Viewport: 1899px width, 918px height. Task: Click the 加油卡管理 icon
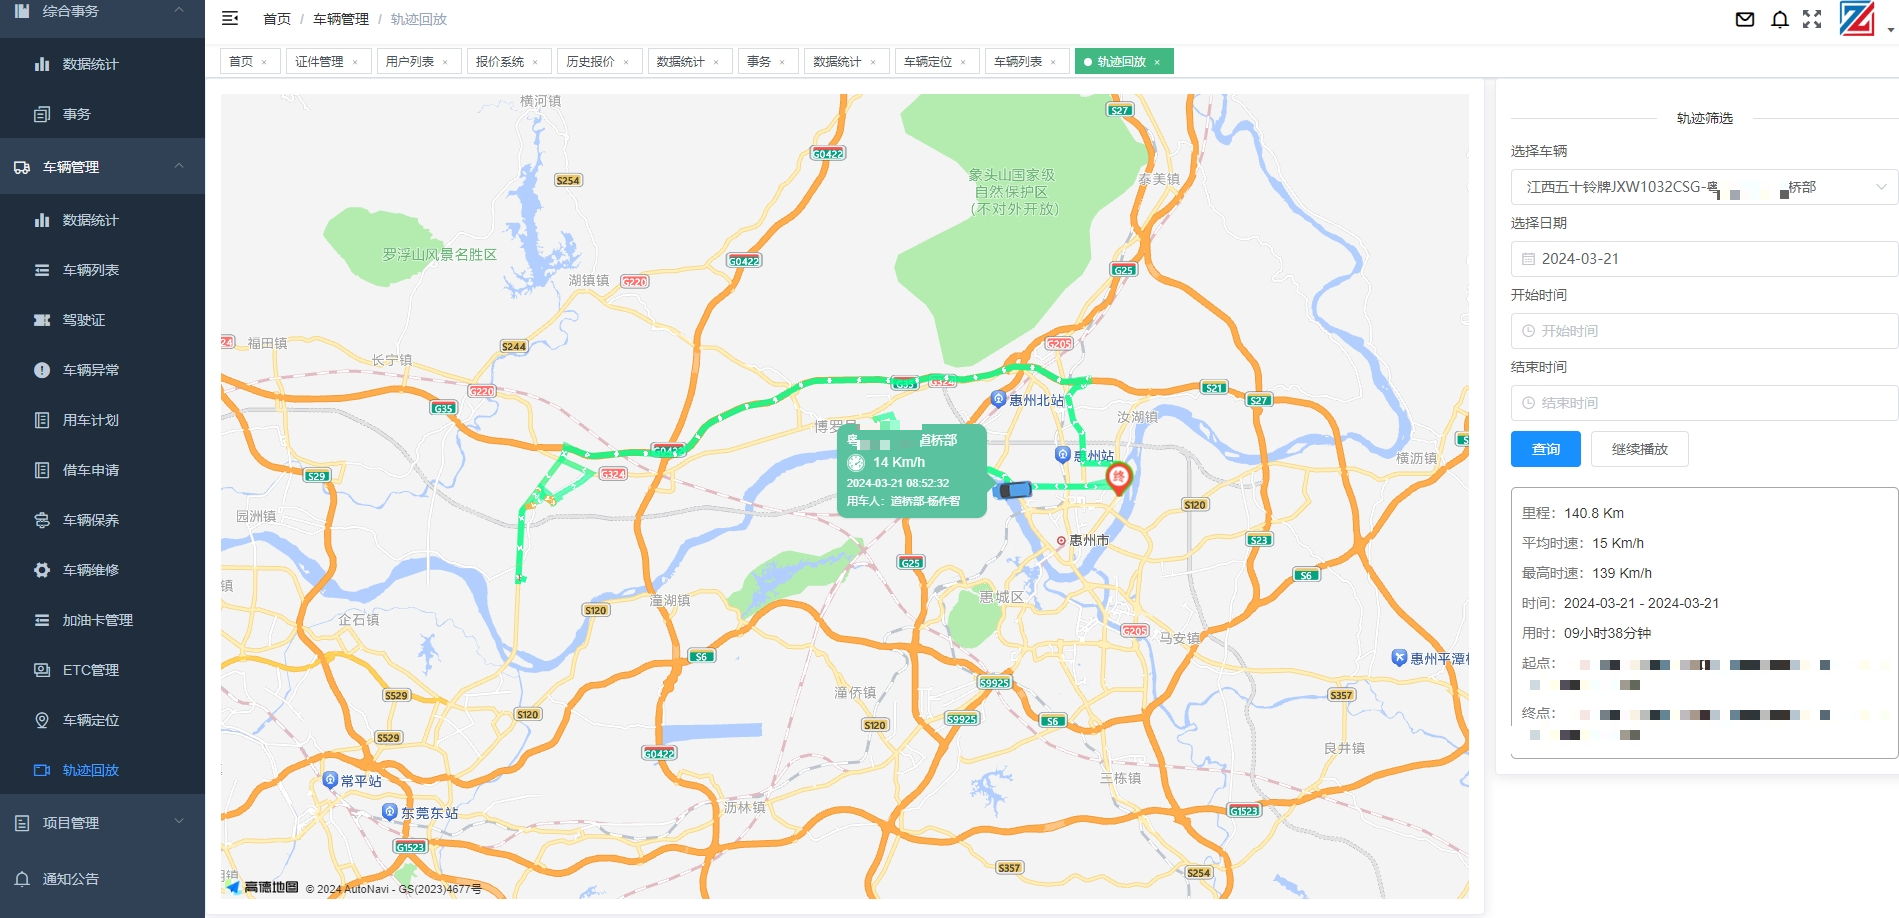tap(42, 620)
